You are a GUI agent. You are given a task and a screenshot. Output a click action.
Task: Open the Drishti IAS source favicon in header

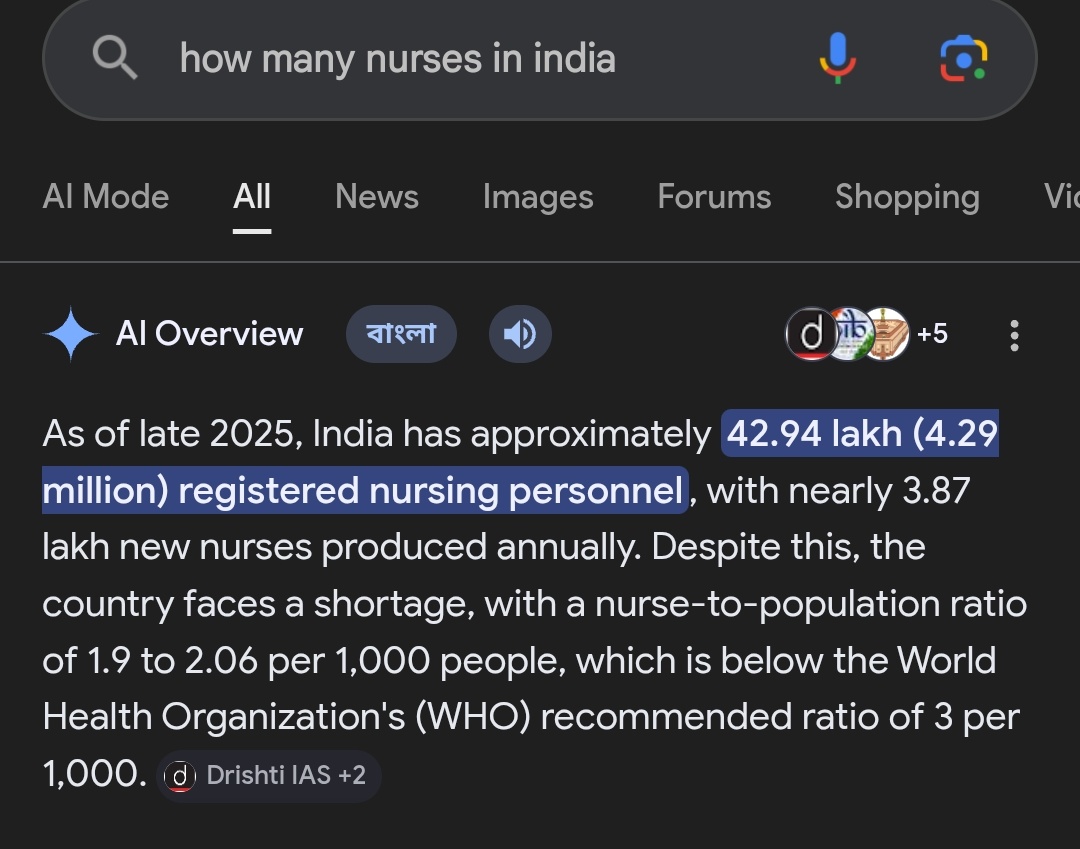click(811, 334)
